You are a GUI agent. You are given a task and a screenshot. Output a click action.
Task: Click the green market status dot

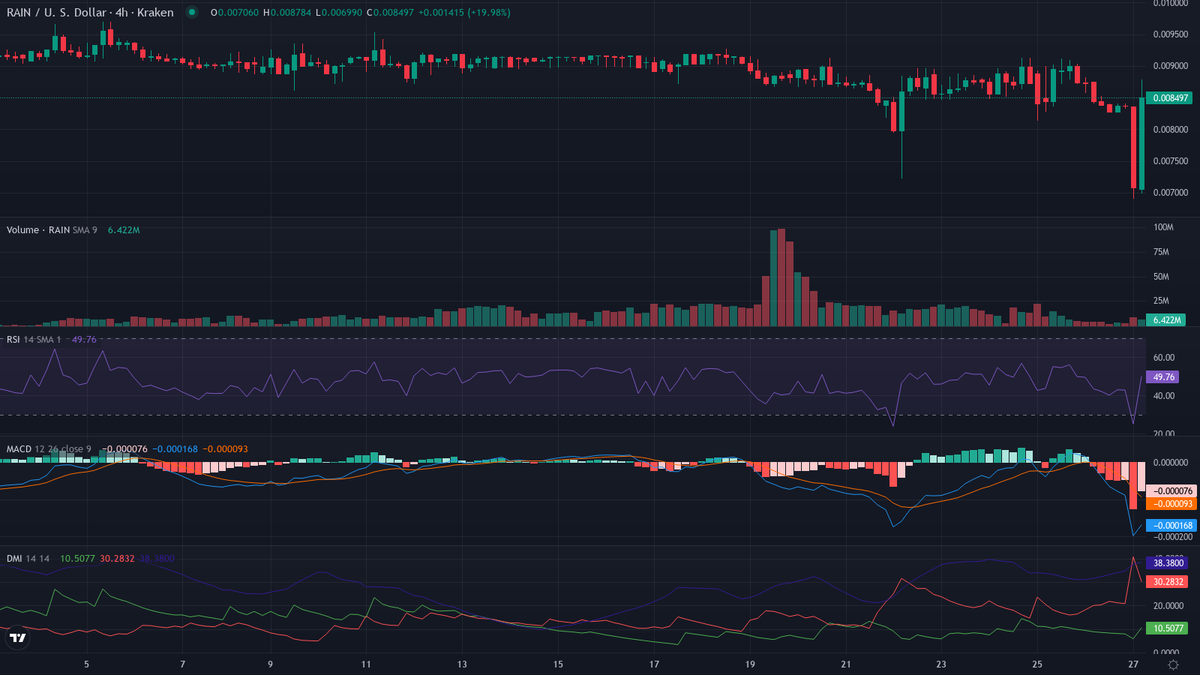(191, 13)
